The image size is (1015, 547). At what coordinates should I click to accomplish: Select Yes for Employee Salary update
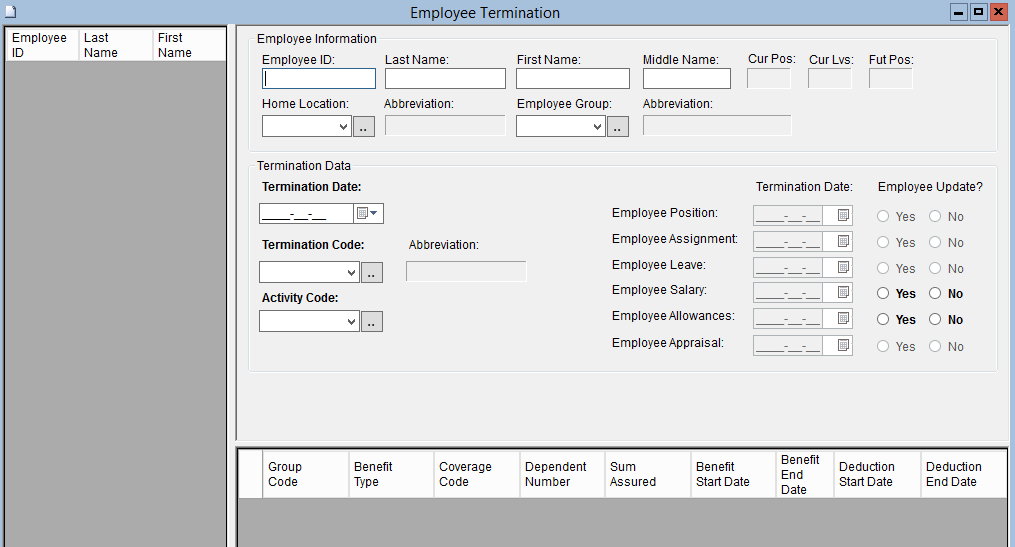click(x=883, y=294)
